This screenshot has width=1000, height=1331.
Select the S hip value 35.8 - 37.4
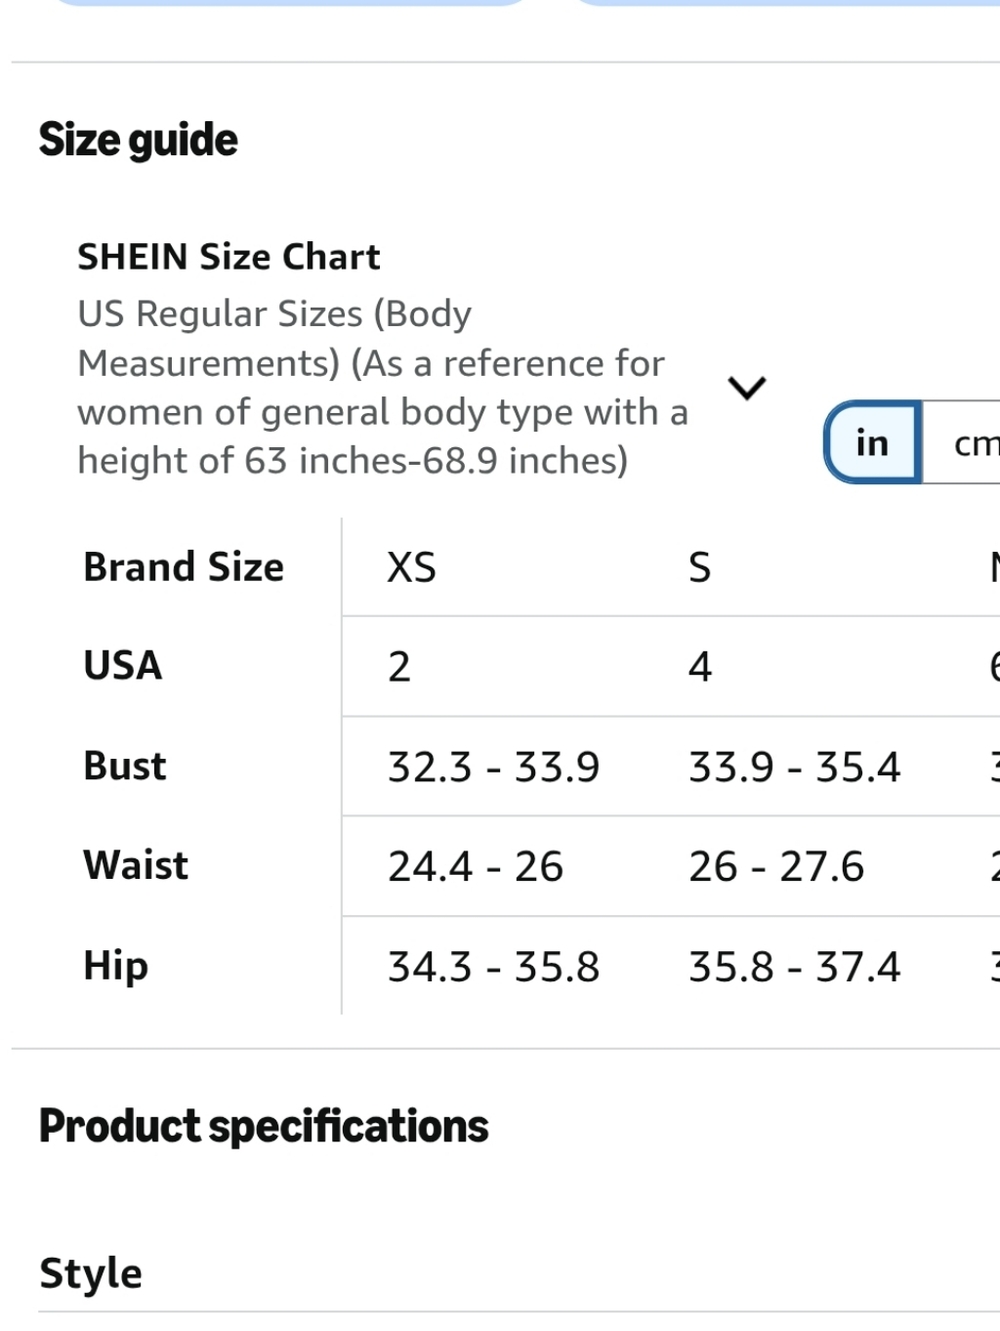795,967
